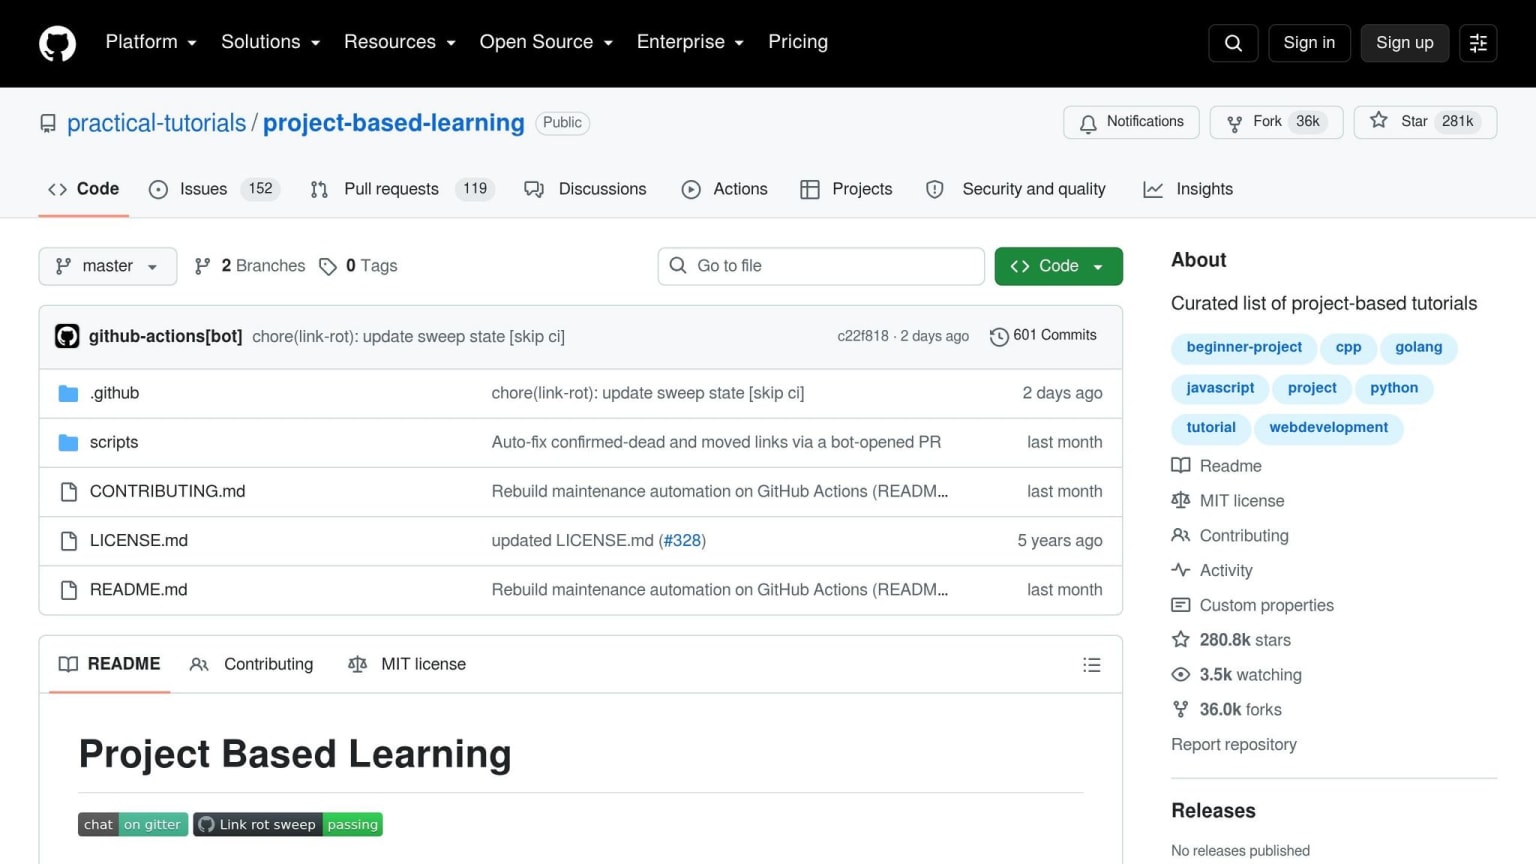
Task: Click the commit history clock icon
Action: (x=998, y=336)
